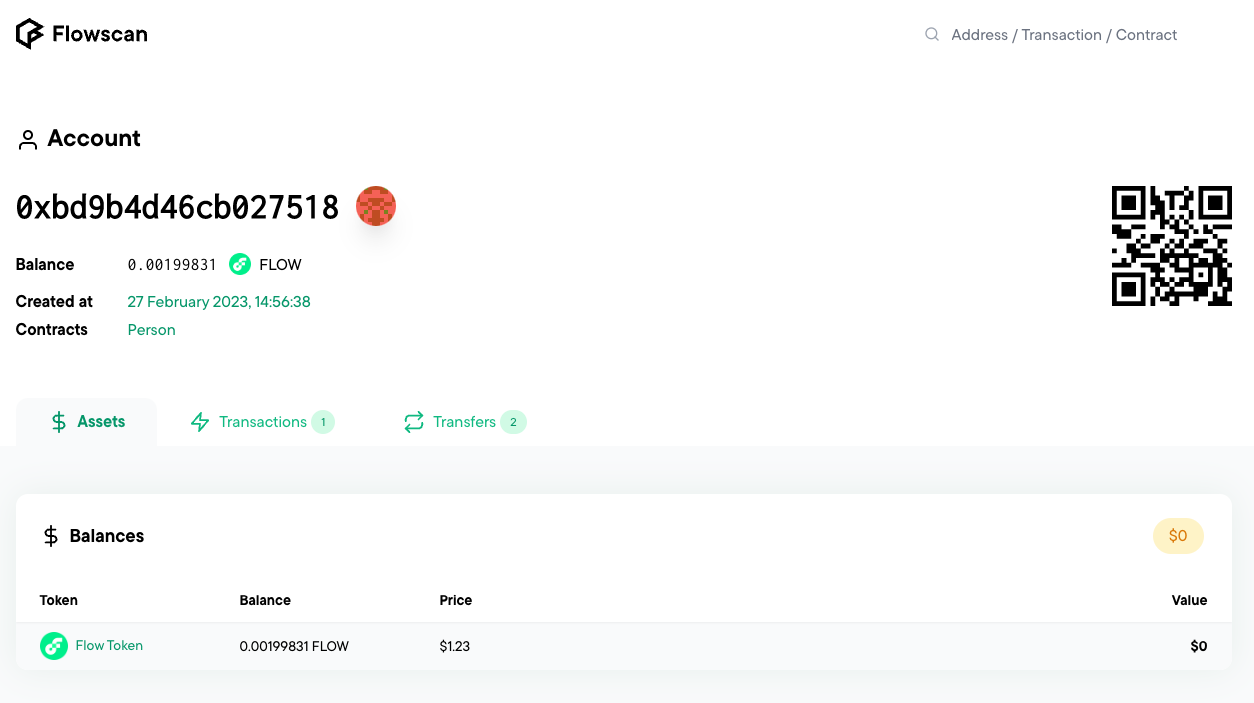Viewport: 1254px width, 703px height.
Task: Click the account address 0xbd9b4d46cb027518
Action: pyautogui.click(x=177, y=207)
